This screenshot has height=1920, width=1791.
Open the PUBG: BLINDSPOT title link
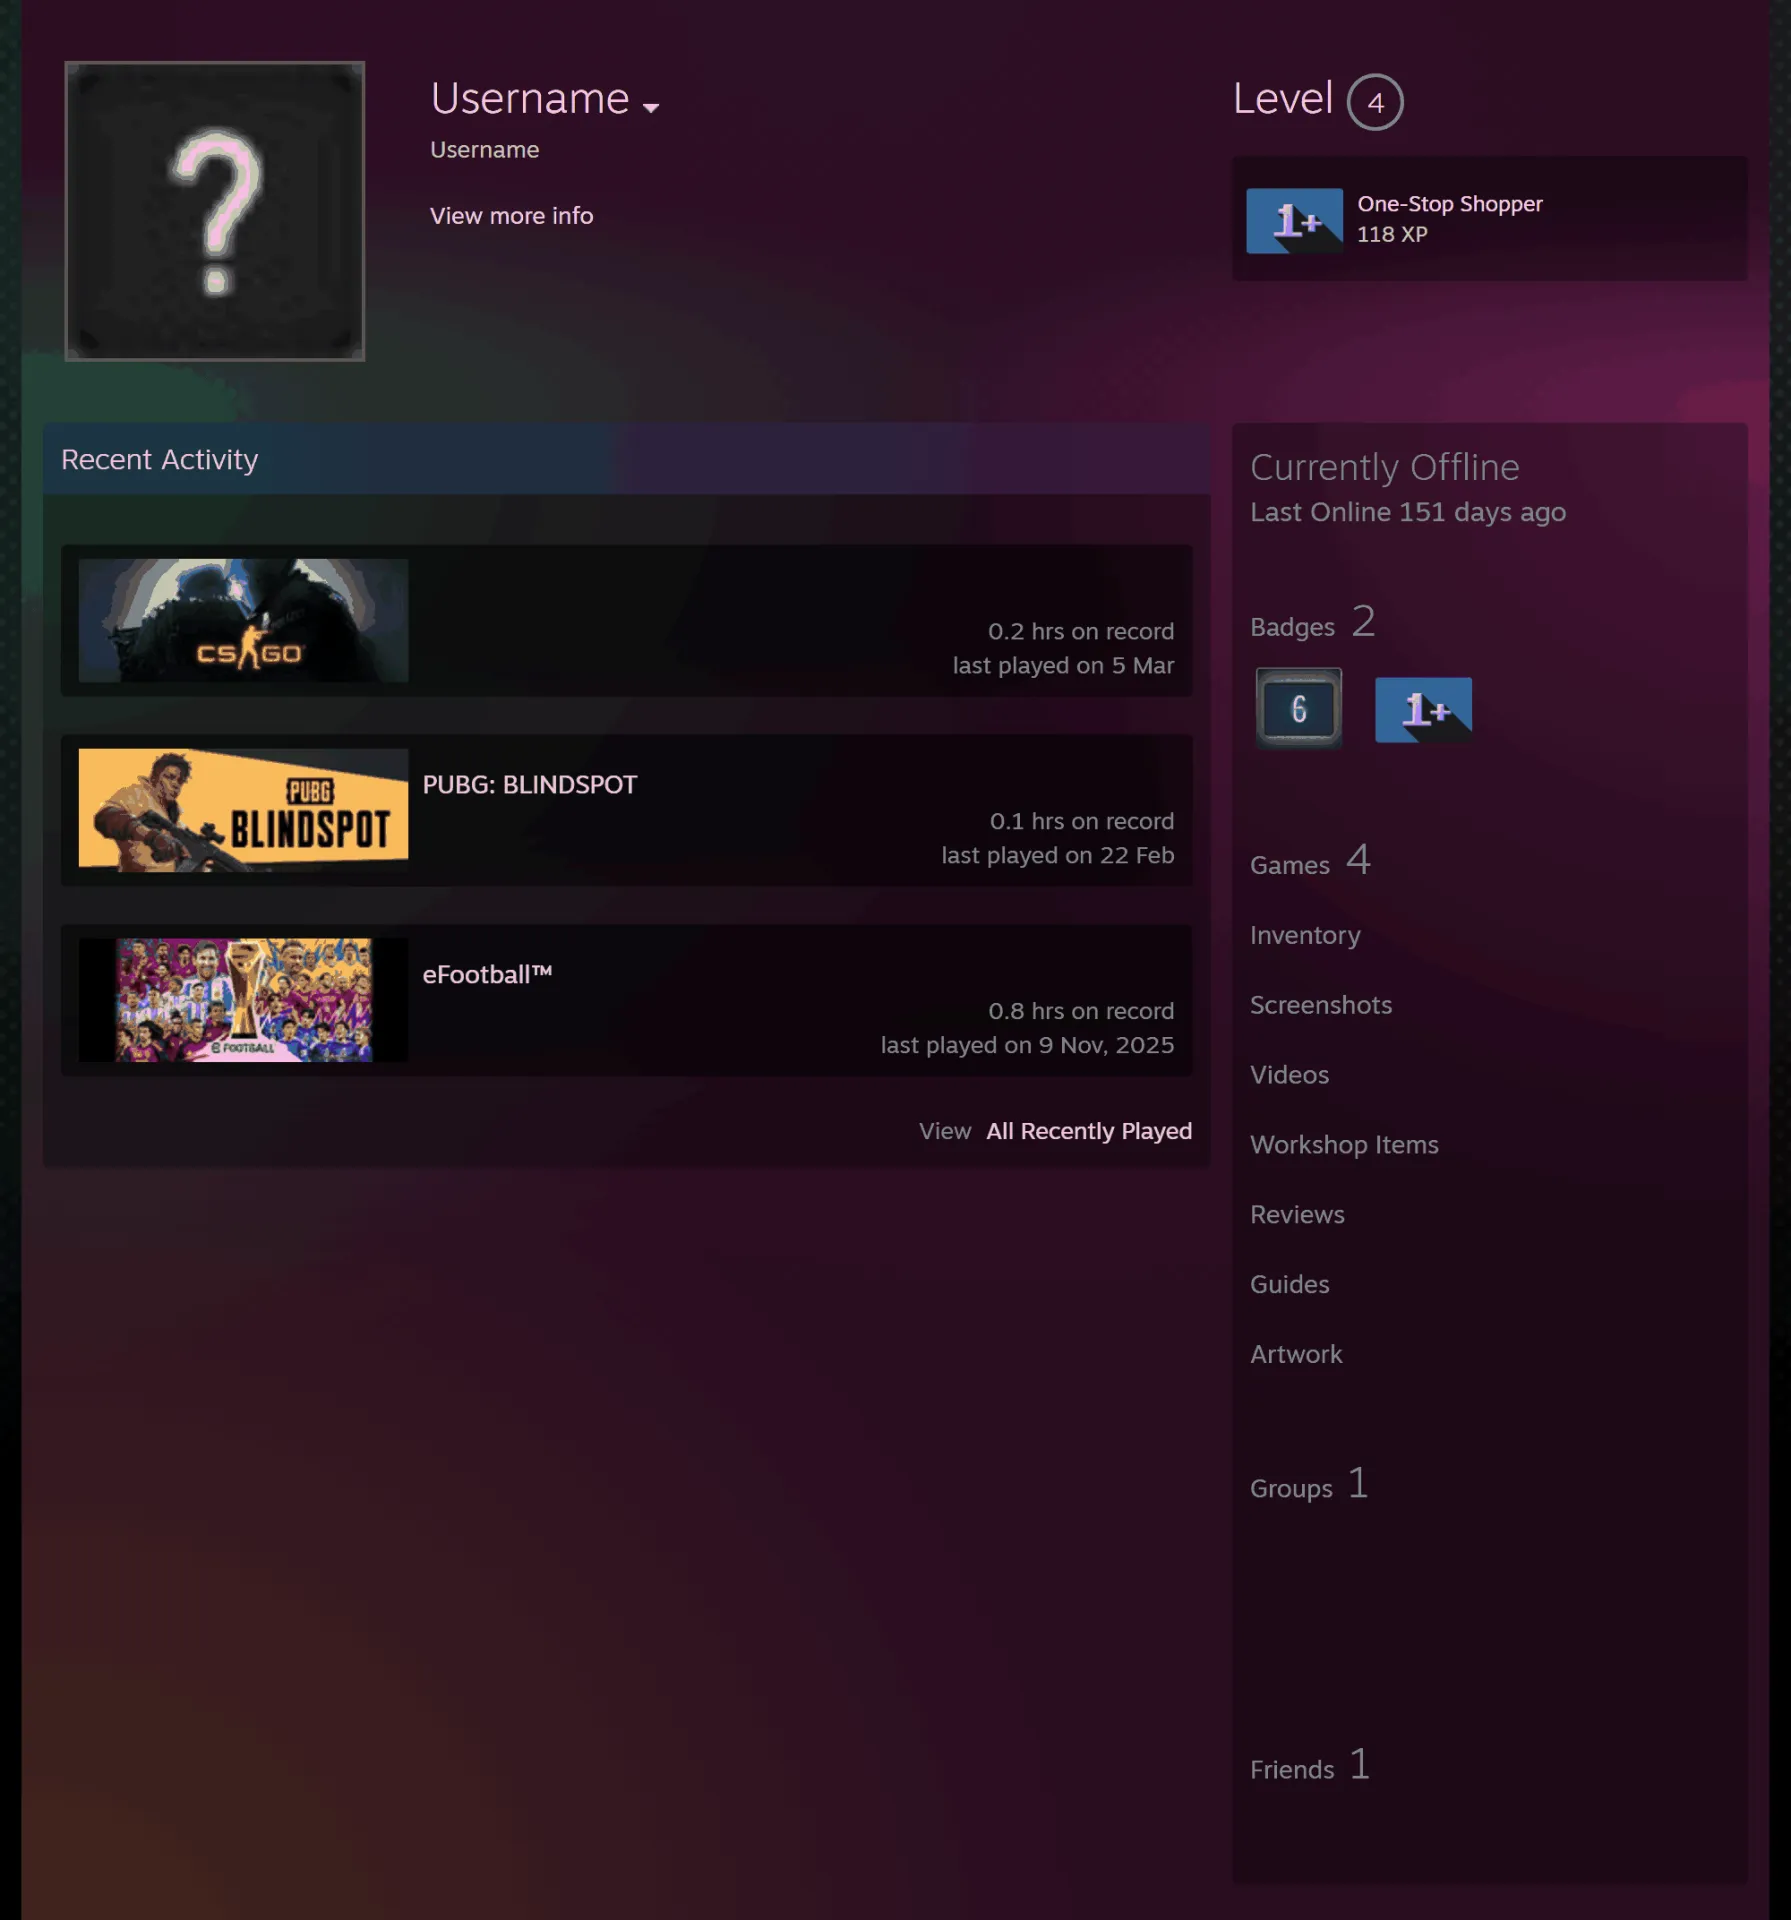(529, 785)
